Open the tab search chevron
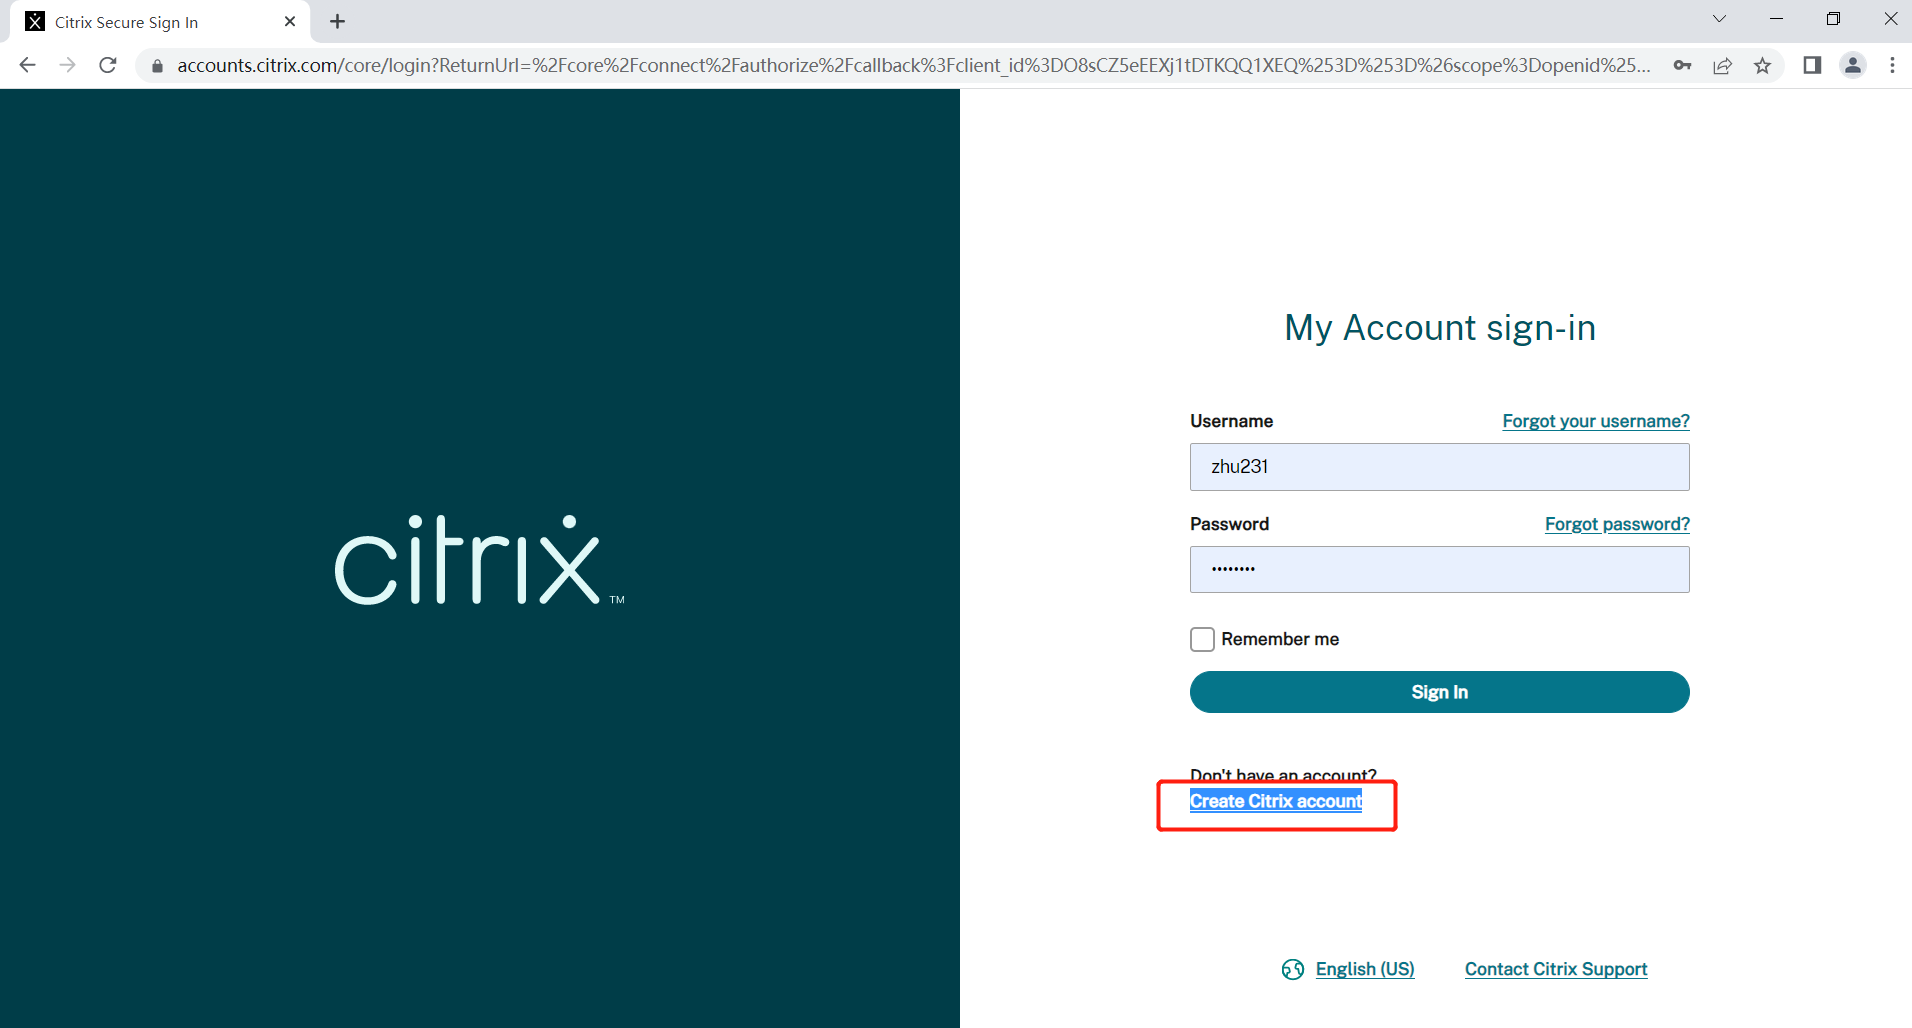 pos(1719,18)
